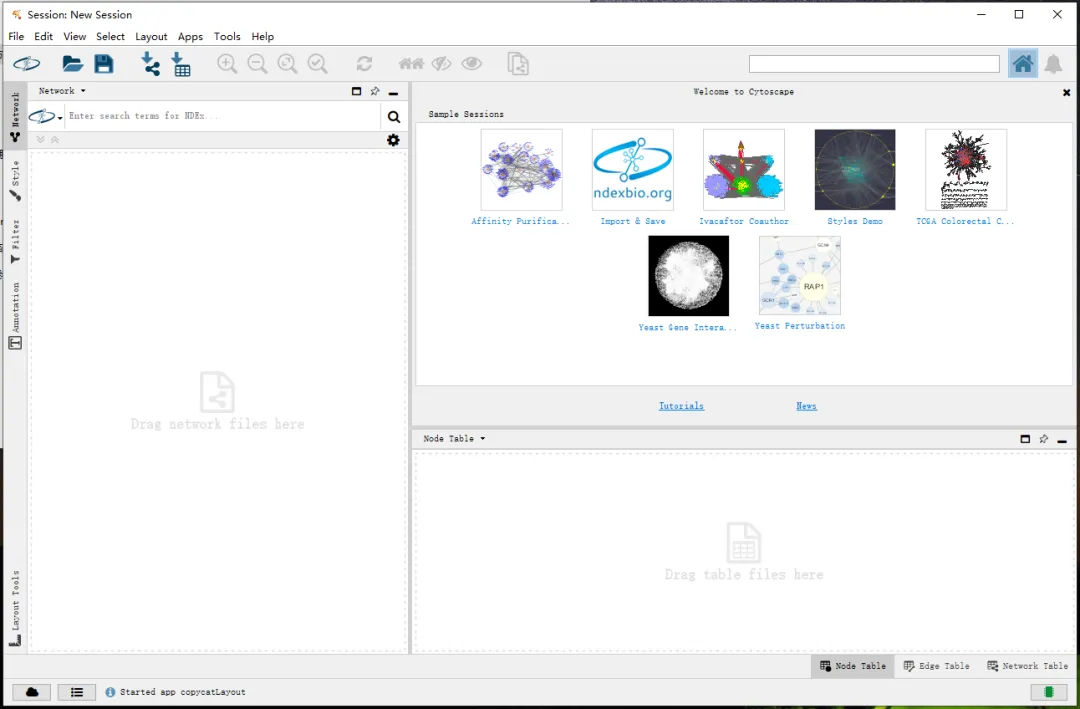Open the Help menu
1080x709 pixels.
262,37
